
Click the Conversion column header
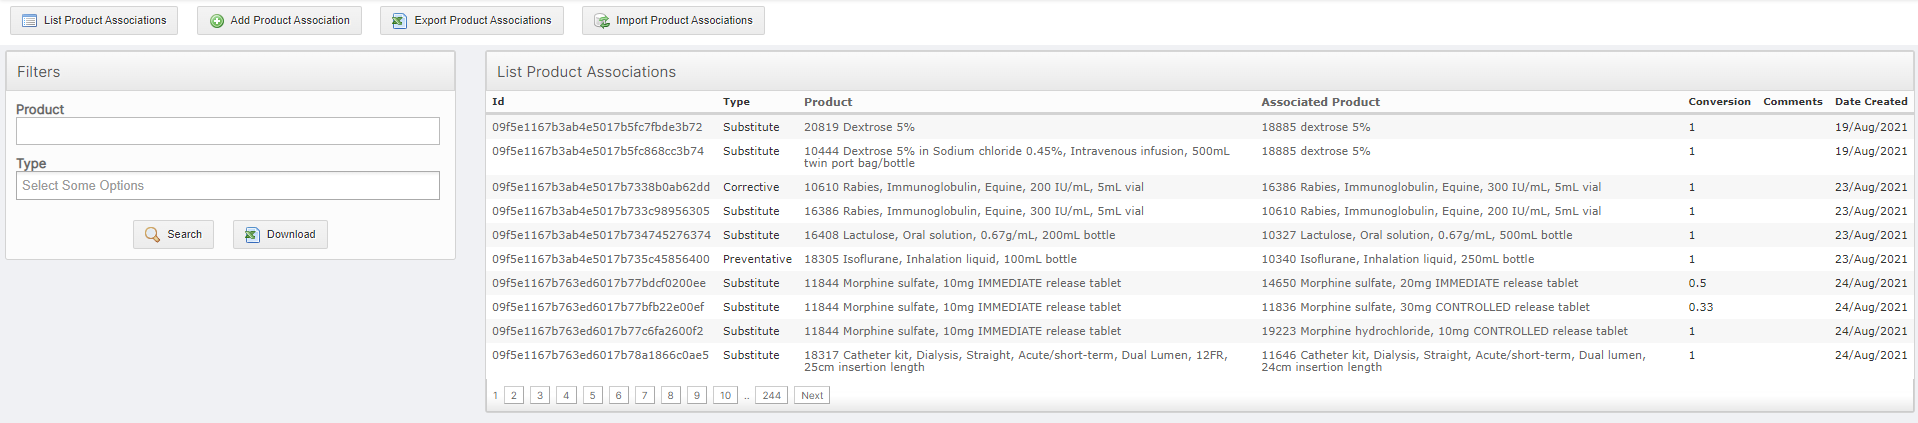tap(1719, 102)
